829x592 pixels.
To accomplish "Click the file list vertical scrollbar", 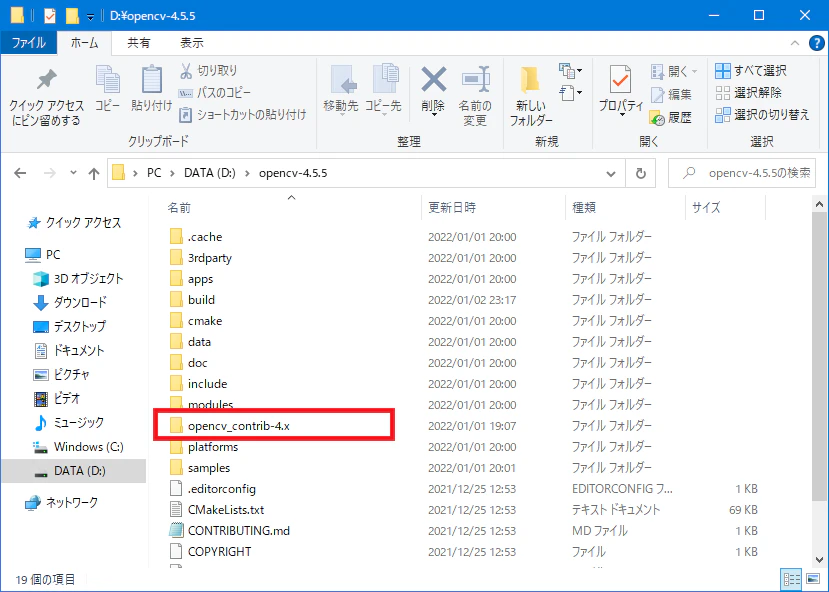I will click(x=819, y=357).
